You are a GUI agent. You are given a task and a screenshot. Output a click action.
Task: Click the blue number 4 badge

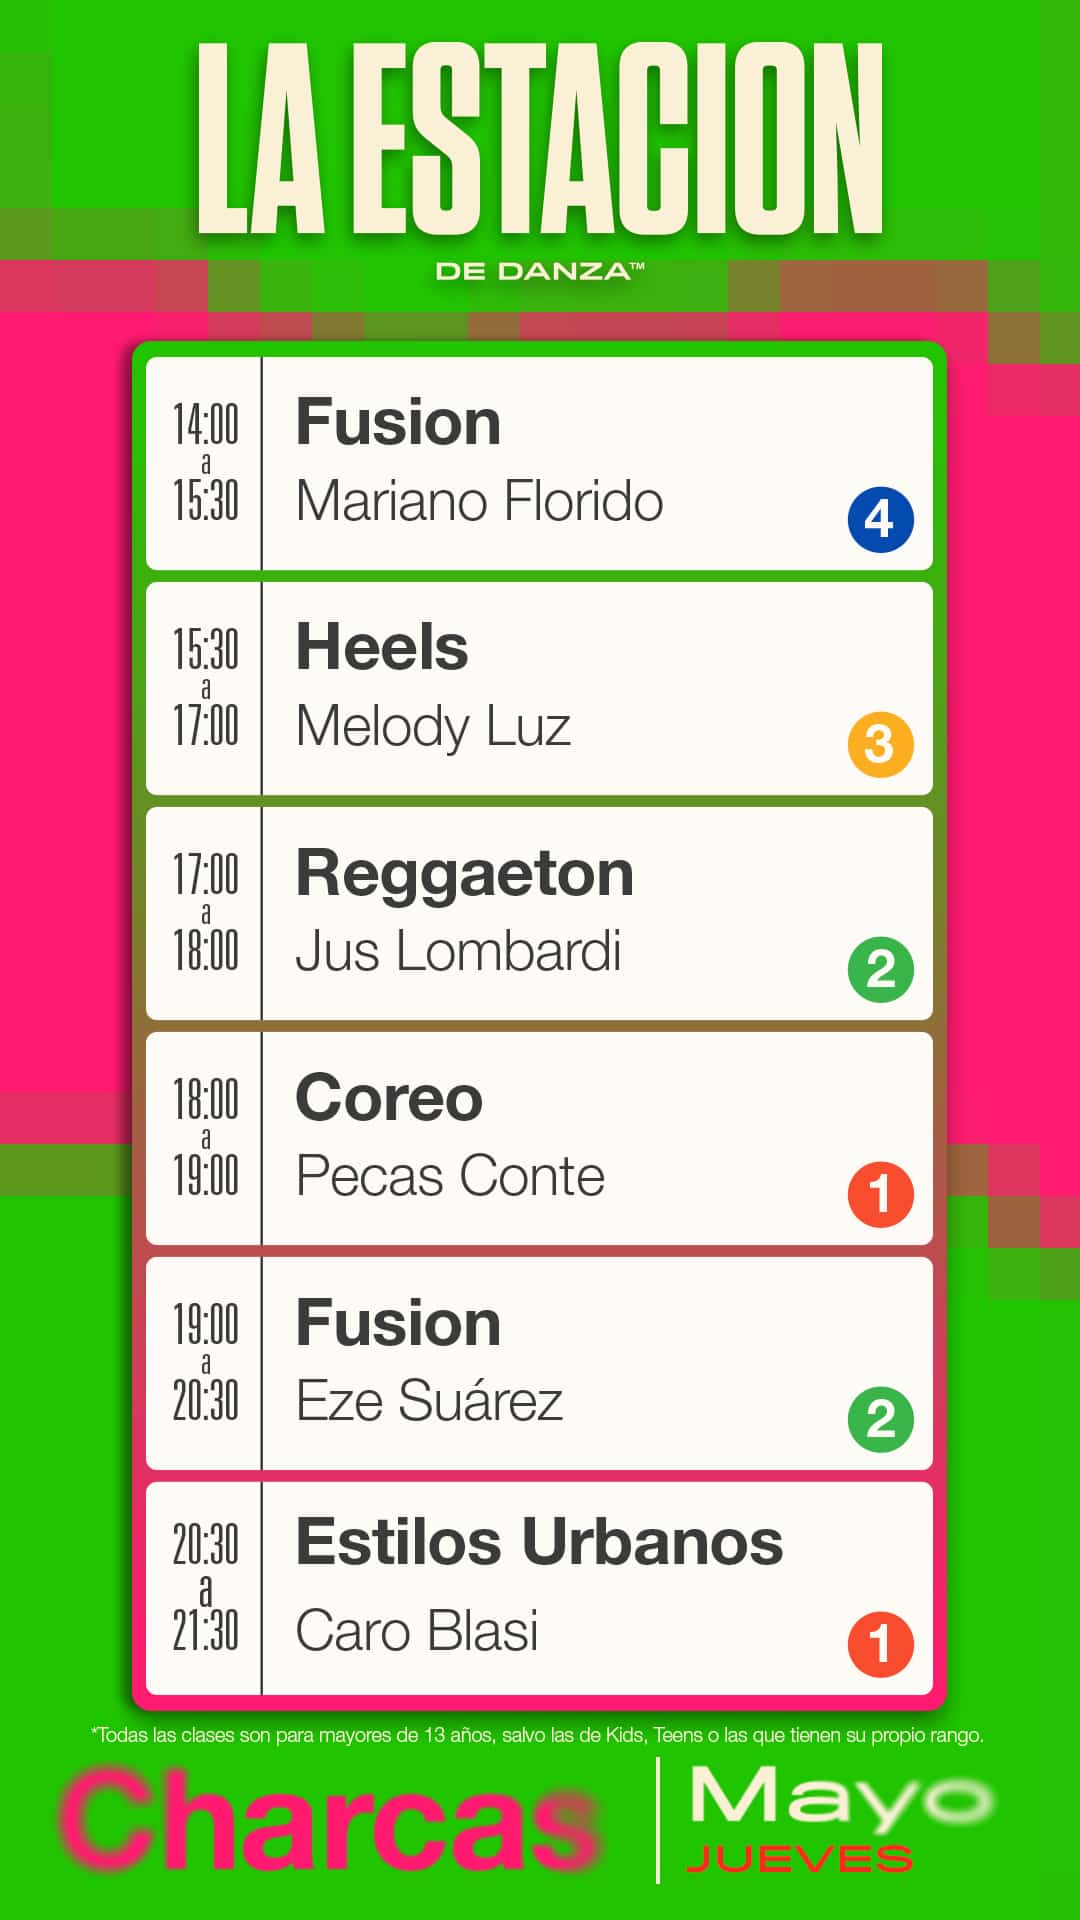(880, 519)
